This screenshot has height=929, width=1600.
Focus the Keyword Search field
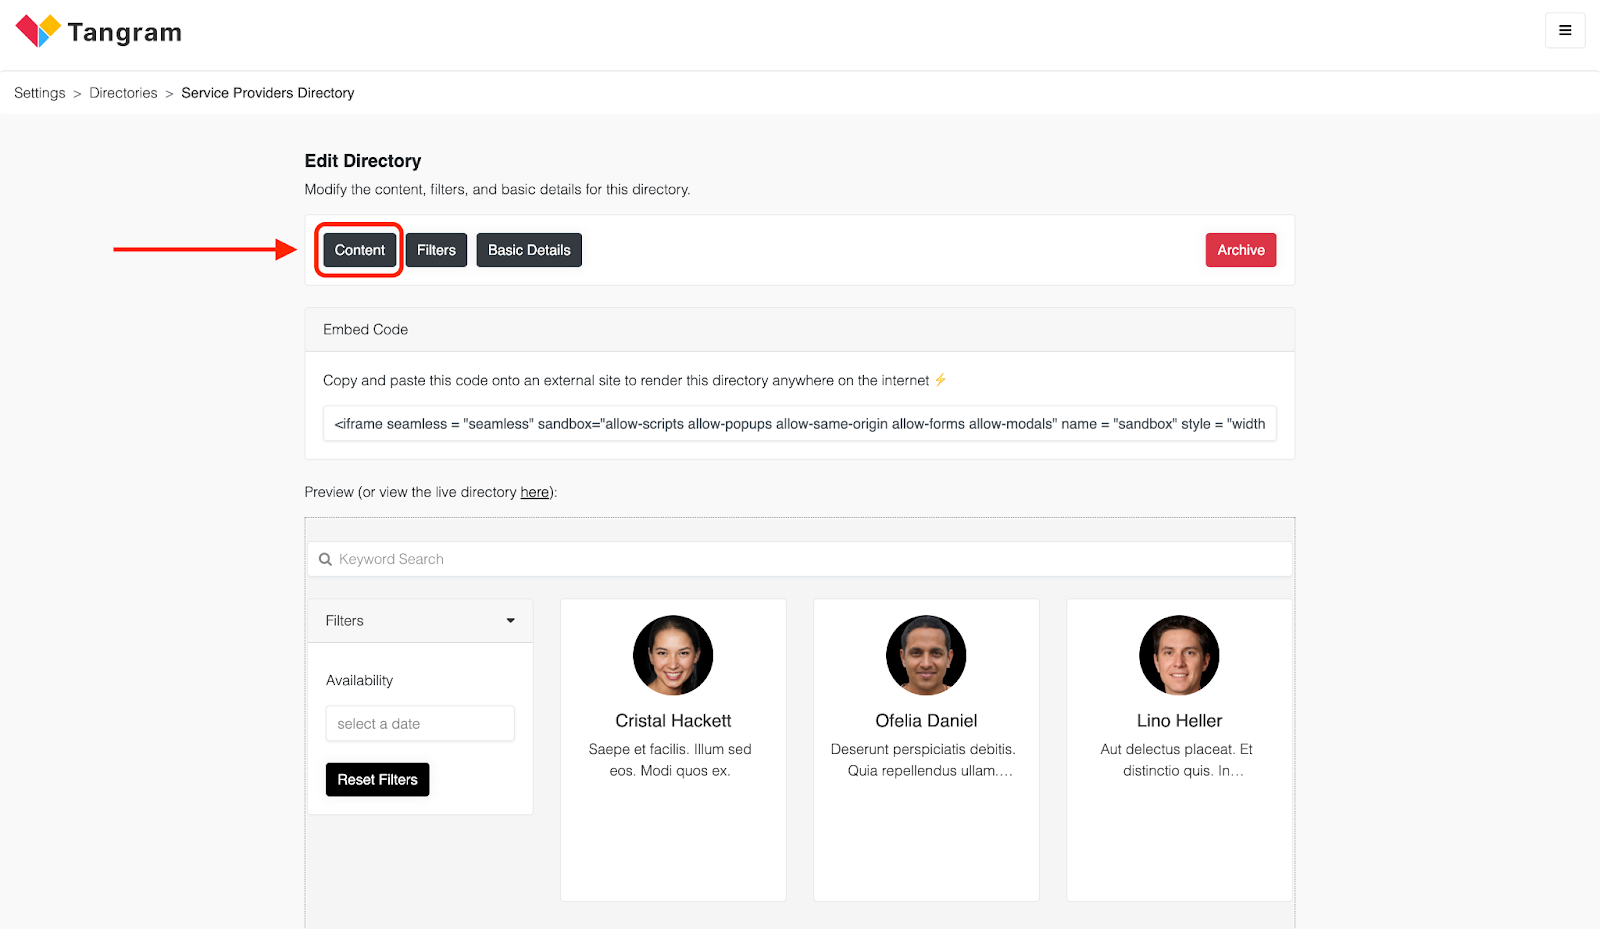click(x=800, y=559)
